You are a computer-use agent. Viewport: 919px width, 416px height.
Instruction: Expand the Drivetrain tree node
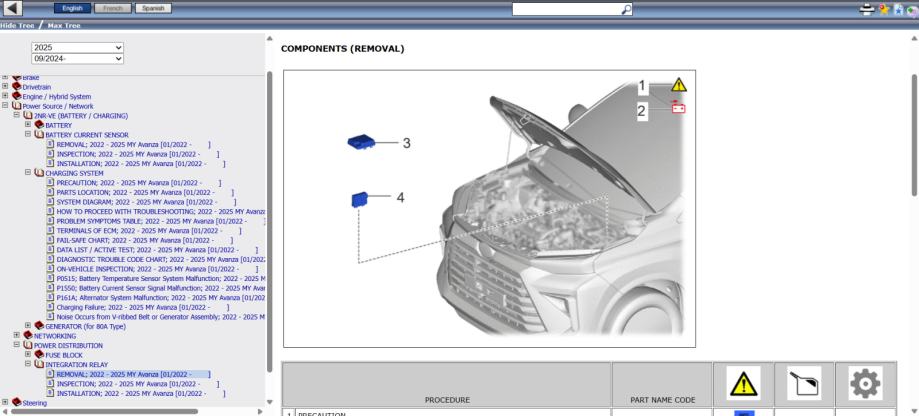click(x=5, y=87)
